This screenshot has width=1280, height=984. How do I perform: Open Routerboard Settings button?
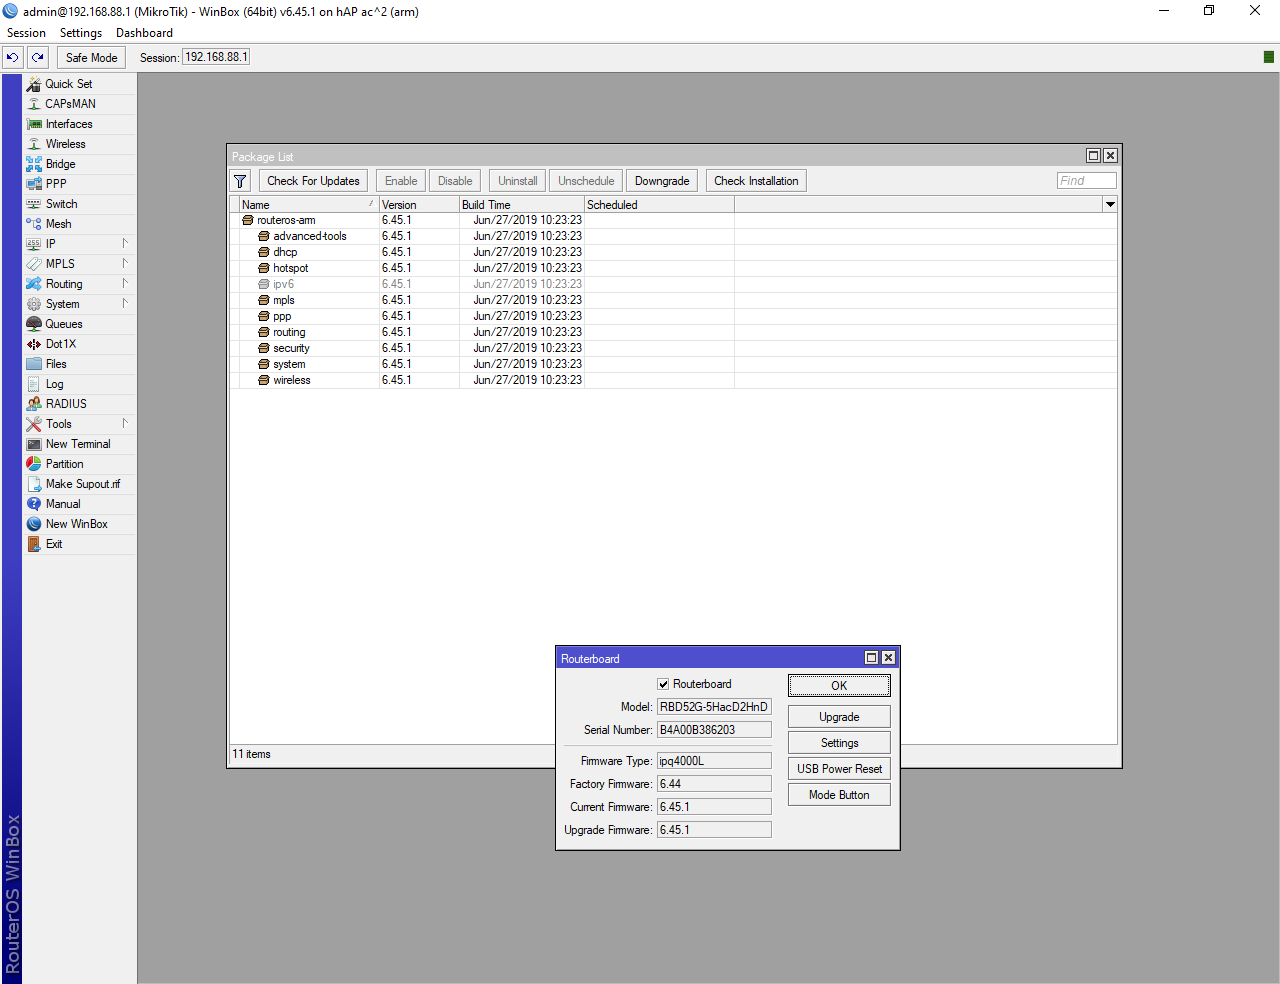[839, 743]
